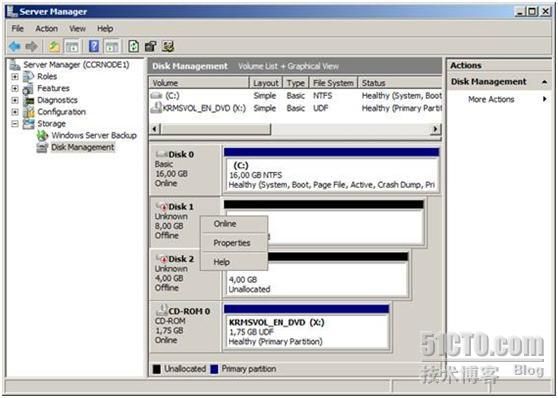Click the UDF file system cell
The width and height of the screenshot is (558, 398).
[x=321, y=108]
